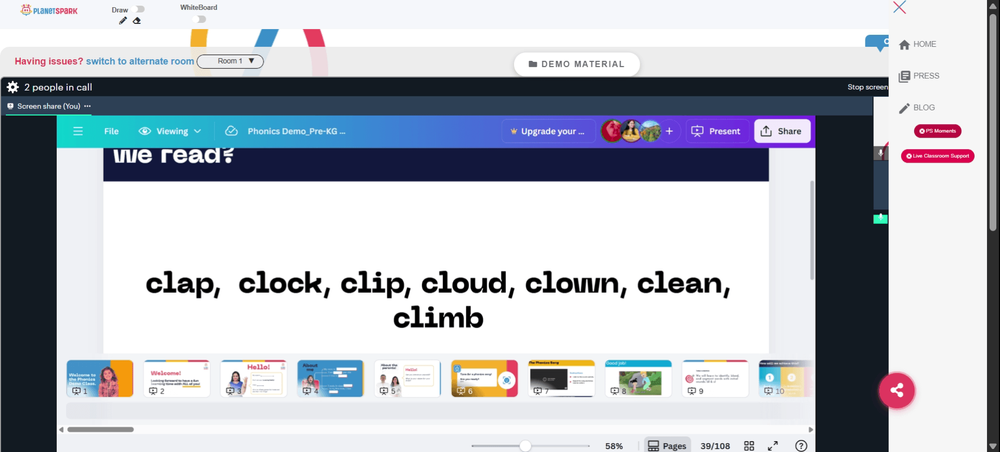Select page 9 thumbnail
Image resolution: width=1000 pixels, height=452 pixels.
coord(715,379)
